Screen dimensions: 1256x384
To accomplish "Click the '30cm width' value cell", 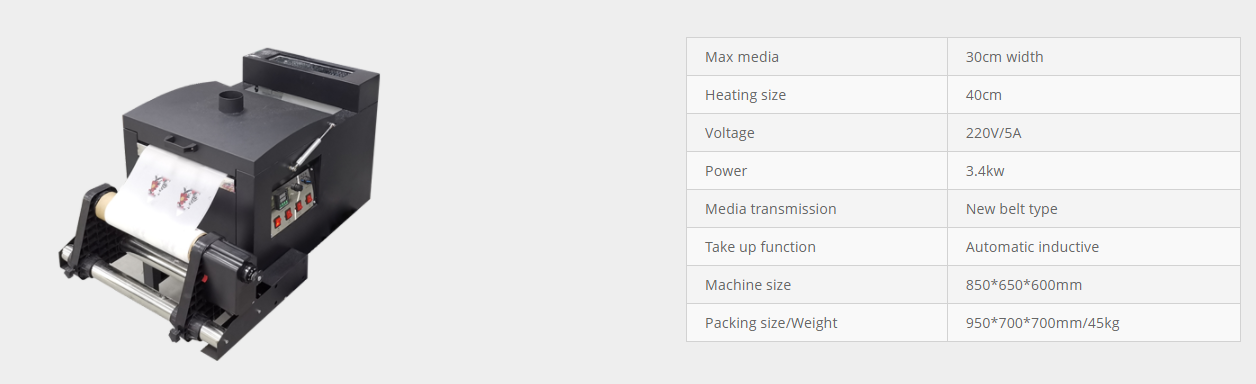I will pos(1094,57).
